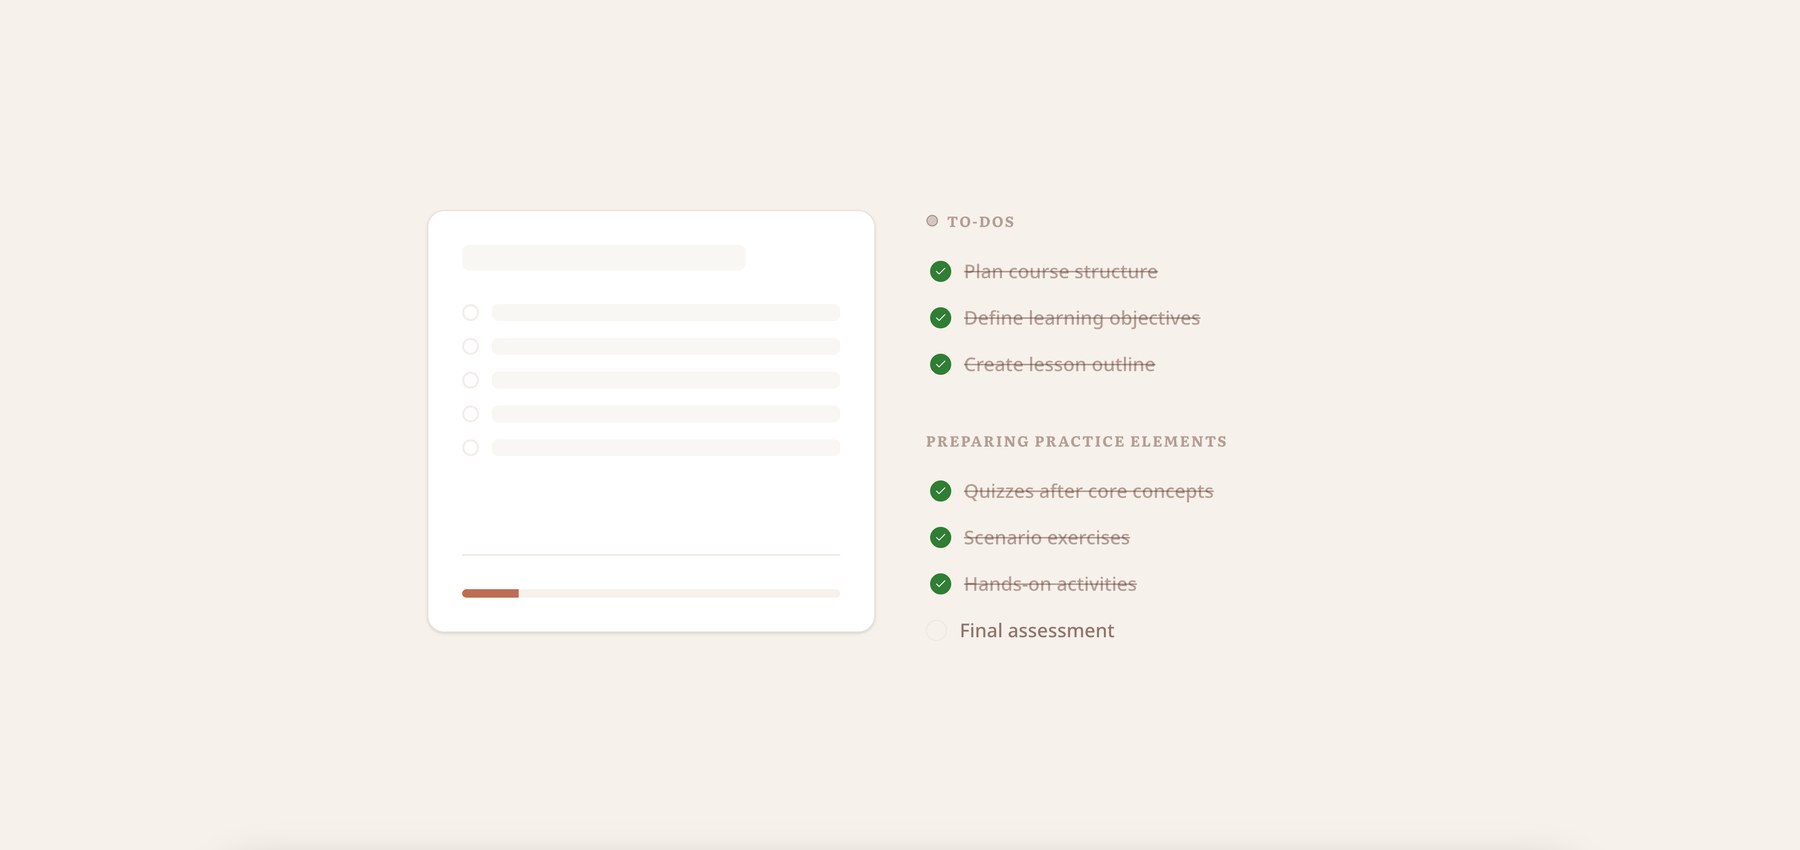Uncheck the Hands-on activities checkmark

coord(940,584)
